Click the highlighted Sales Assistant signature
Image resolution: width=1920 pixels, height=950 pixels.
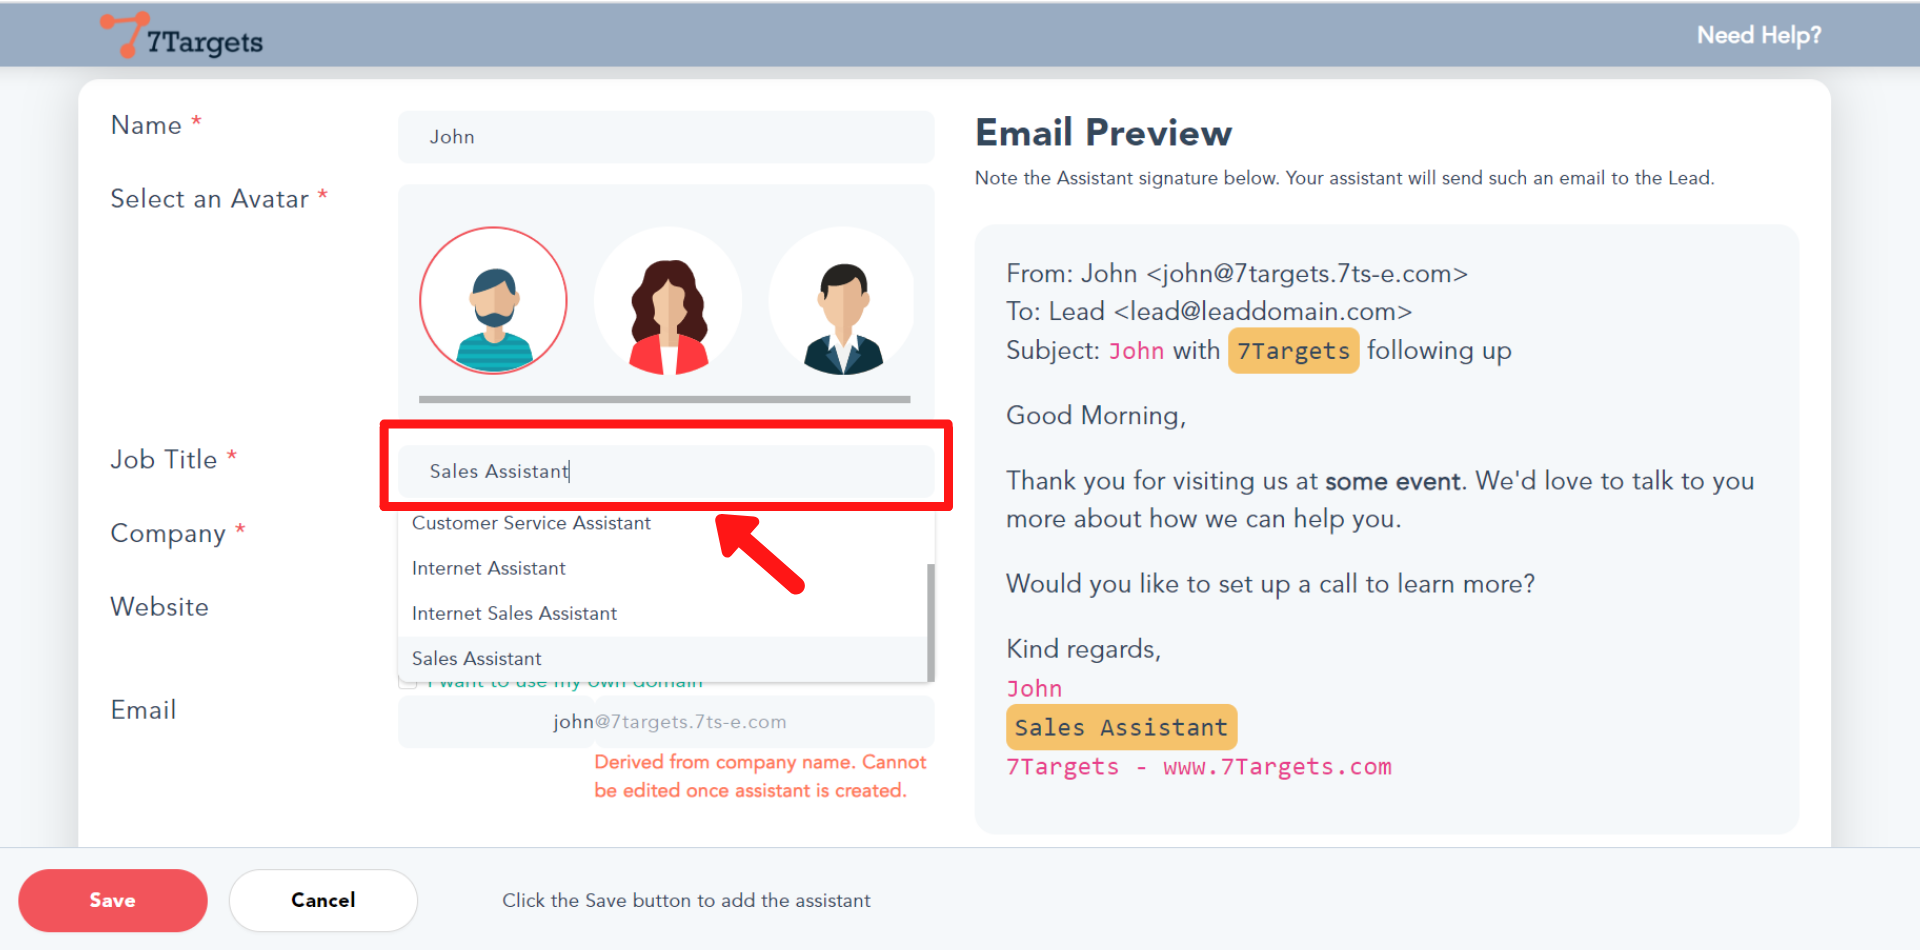coord(1121,728)
